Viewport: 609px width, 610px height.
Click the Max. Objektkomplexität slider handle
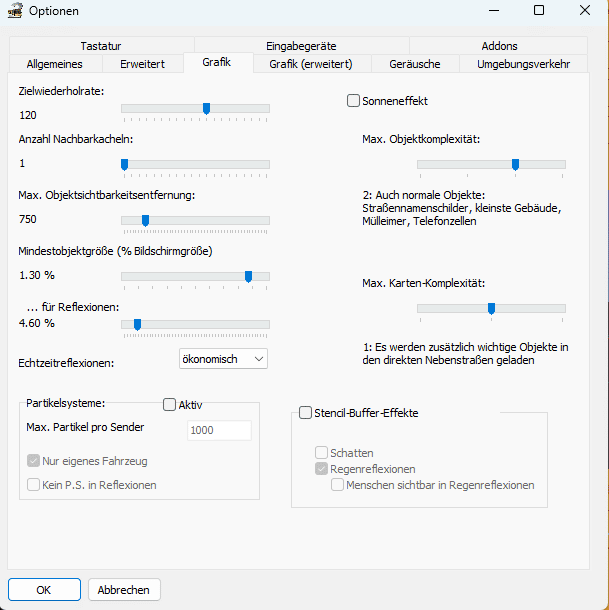point(515,164)
